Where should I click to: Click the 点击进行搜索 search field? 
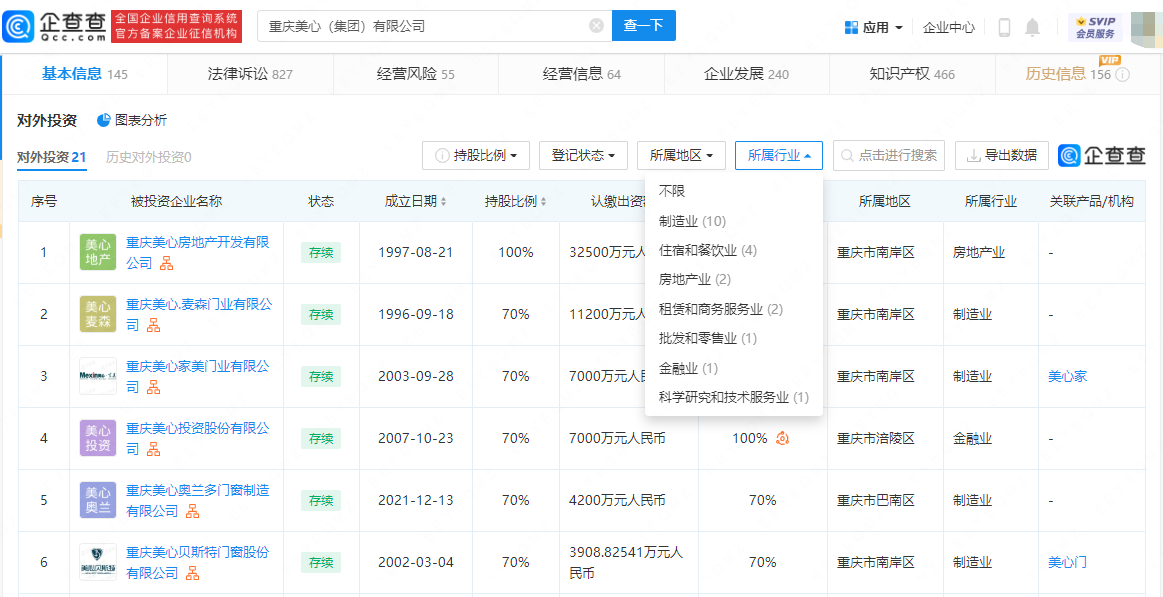(888, 155)
